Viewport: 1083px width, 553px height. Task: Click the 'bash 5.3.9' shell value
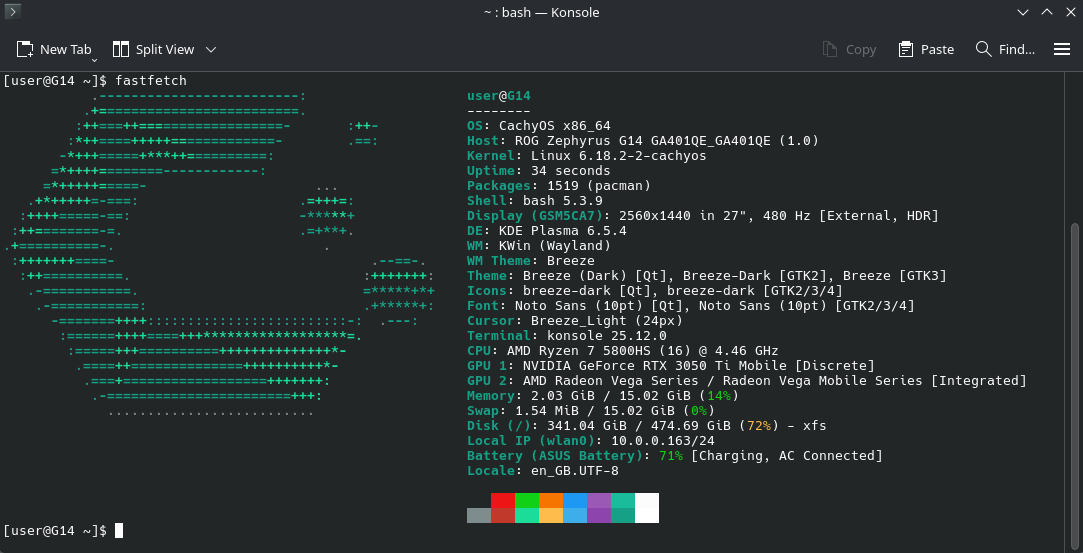[x=563, y=201]
